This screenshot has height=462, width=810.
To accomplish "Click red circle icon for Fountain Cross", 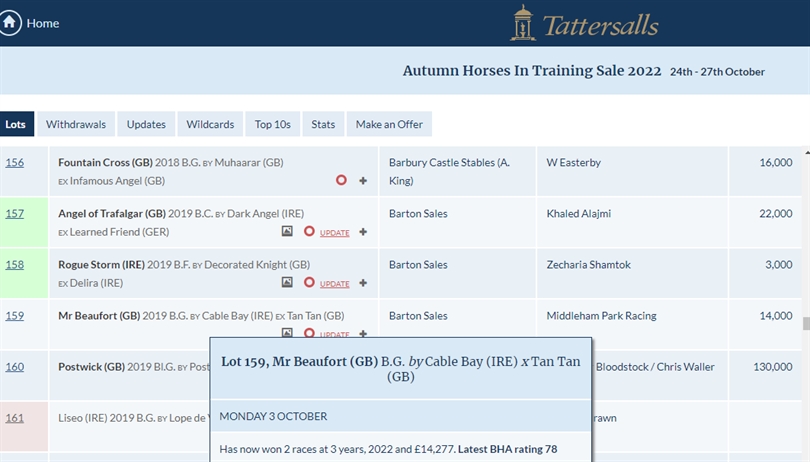I will pos(341,180).
